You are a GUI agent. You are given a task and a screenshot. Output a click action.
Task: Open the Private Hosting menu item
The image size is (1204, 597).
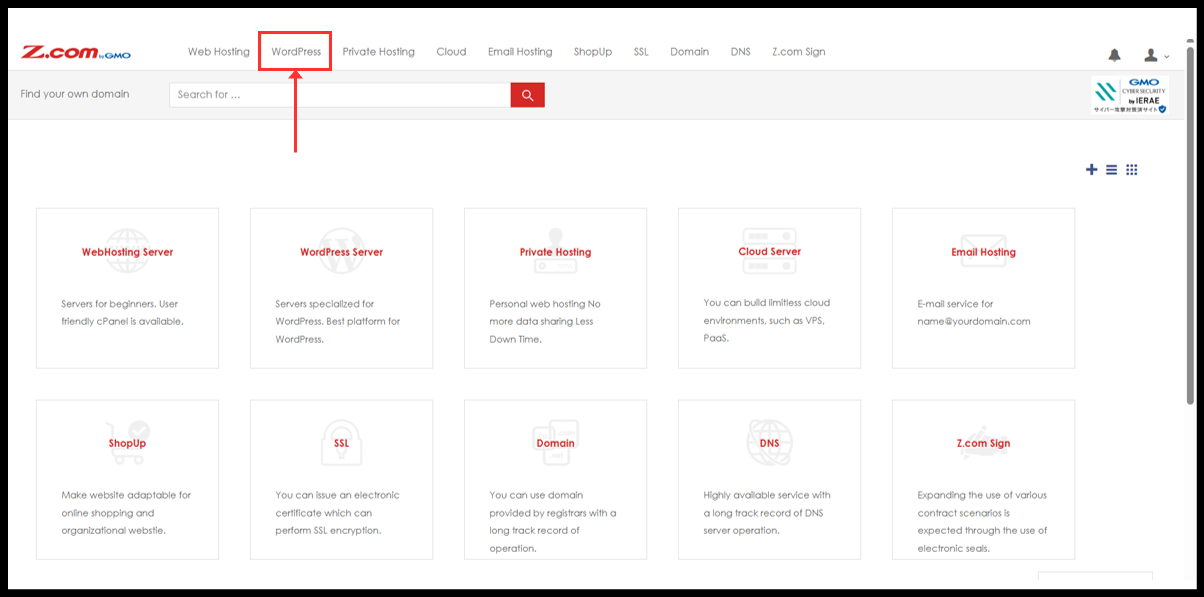(378, 52)
